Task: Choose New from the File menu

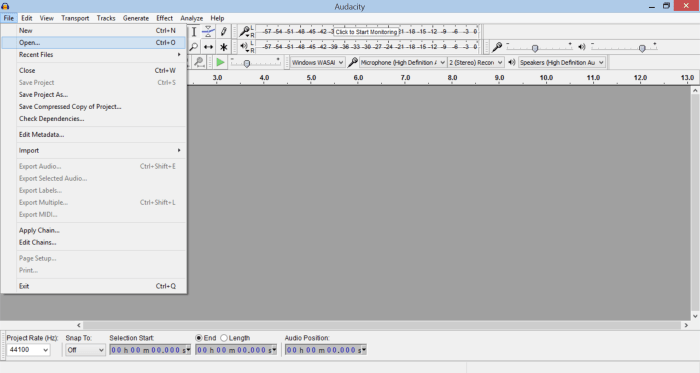Action: point(94,30)
